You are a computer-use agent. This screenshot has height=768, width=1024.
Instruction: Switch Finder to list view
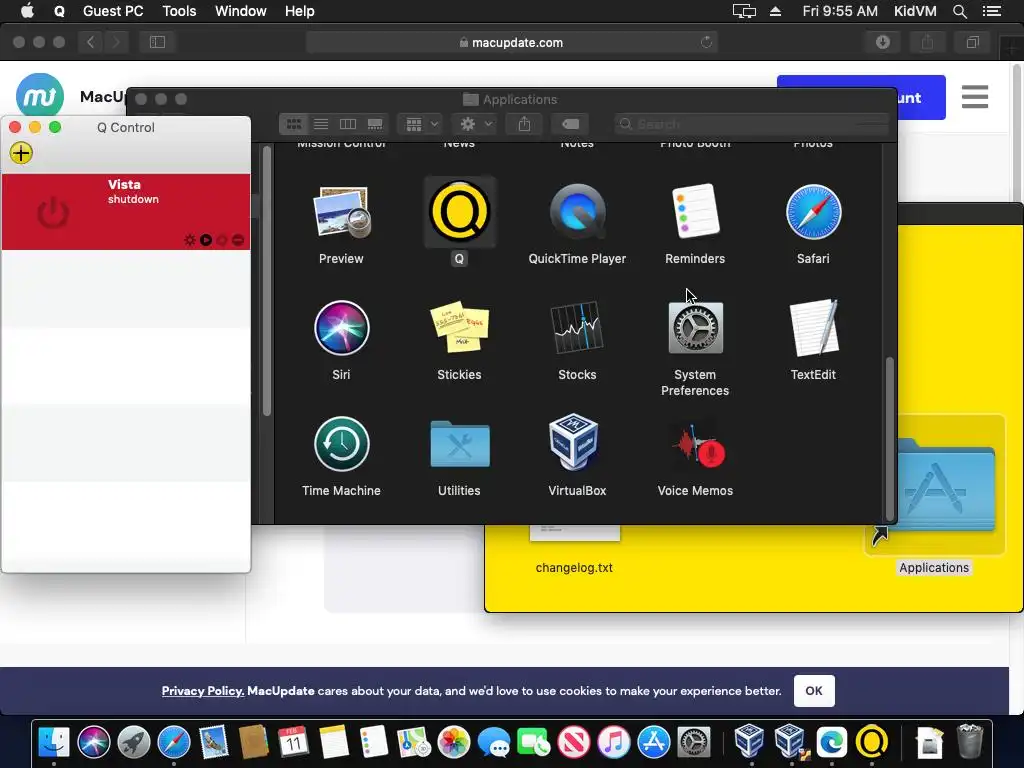(x=321, y=124)
